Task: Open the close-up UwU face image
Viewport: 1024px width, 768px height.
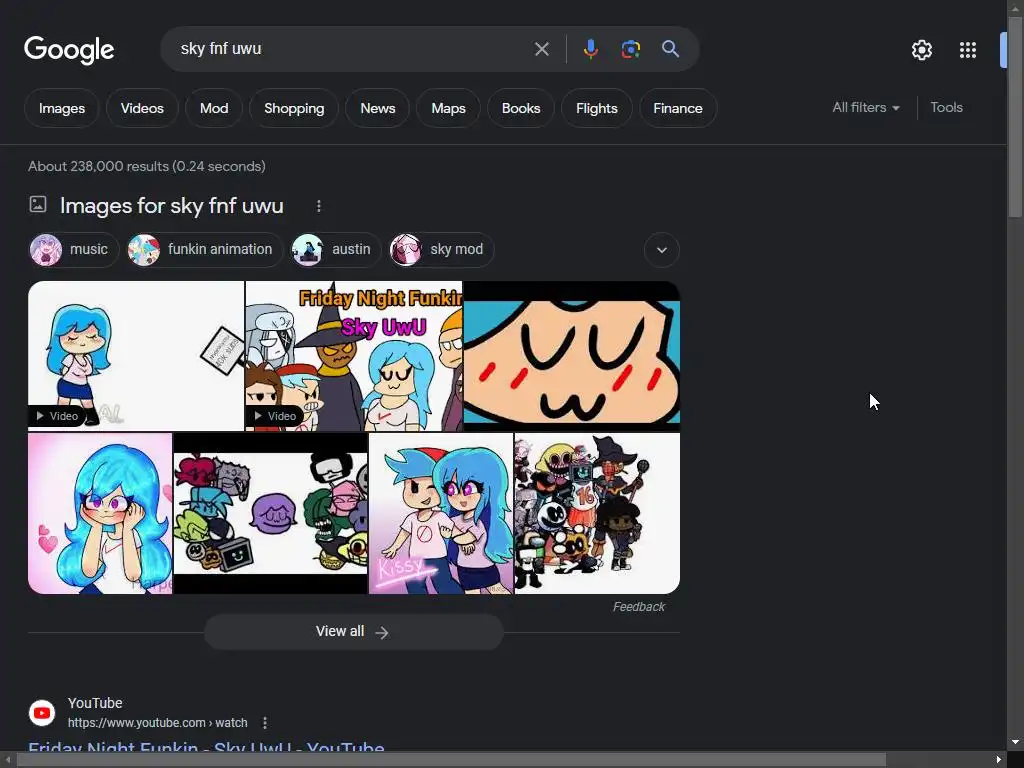Action: (x=571, y=356)
